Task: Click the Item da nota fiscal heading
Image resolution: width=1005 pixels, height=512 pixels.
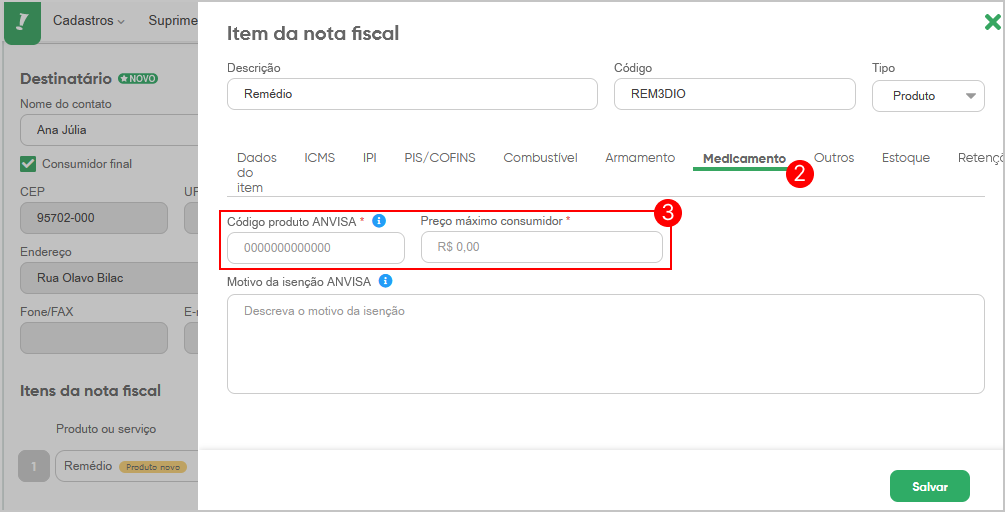Action: coord(313,33)
